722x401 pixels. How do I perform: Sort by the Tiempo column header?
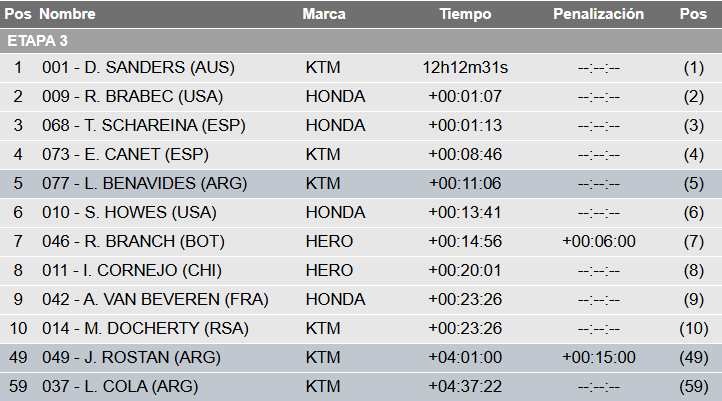pyautogui.click(x=465, y=15)
